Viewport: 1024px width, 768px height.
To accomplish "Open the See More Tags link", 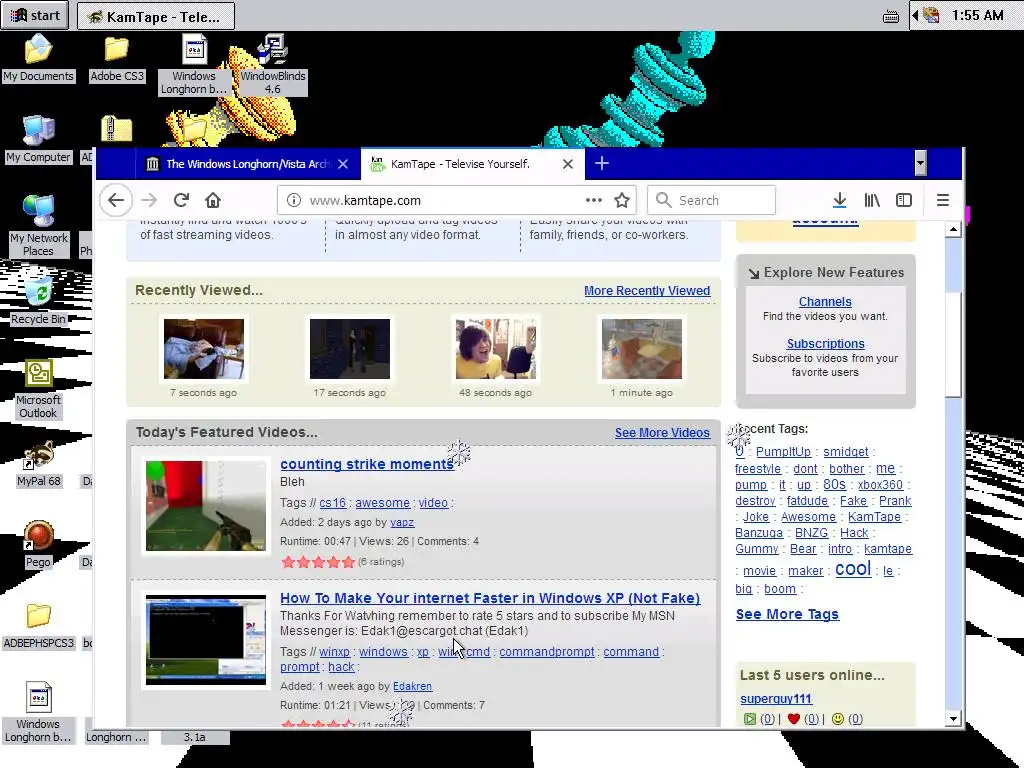I will coord(787,614).
